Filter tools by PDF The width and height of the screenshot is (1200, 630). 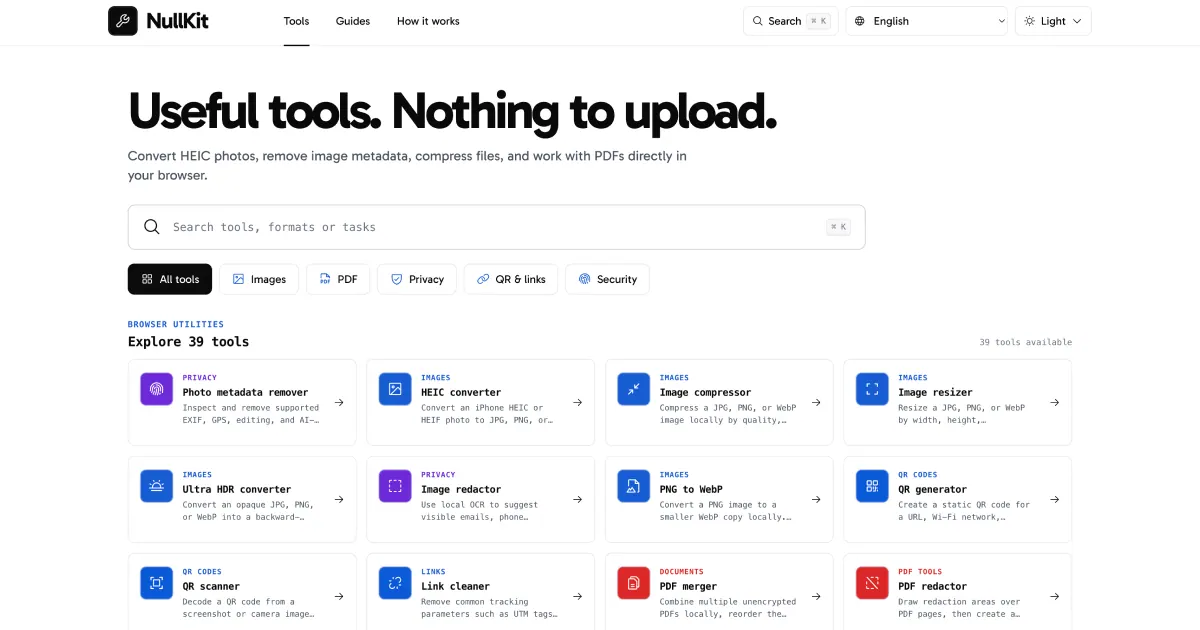338,279
